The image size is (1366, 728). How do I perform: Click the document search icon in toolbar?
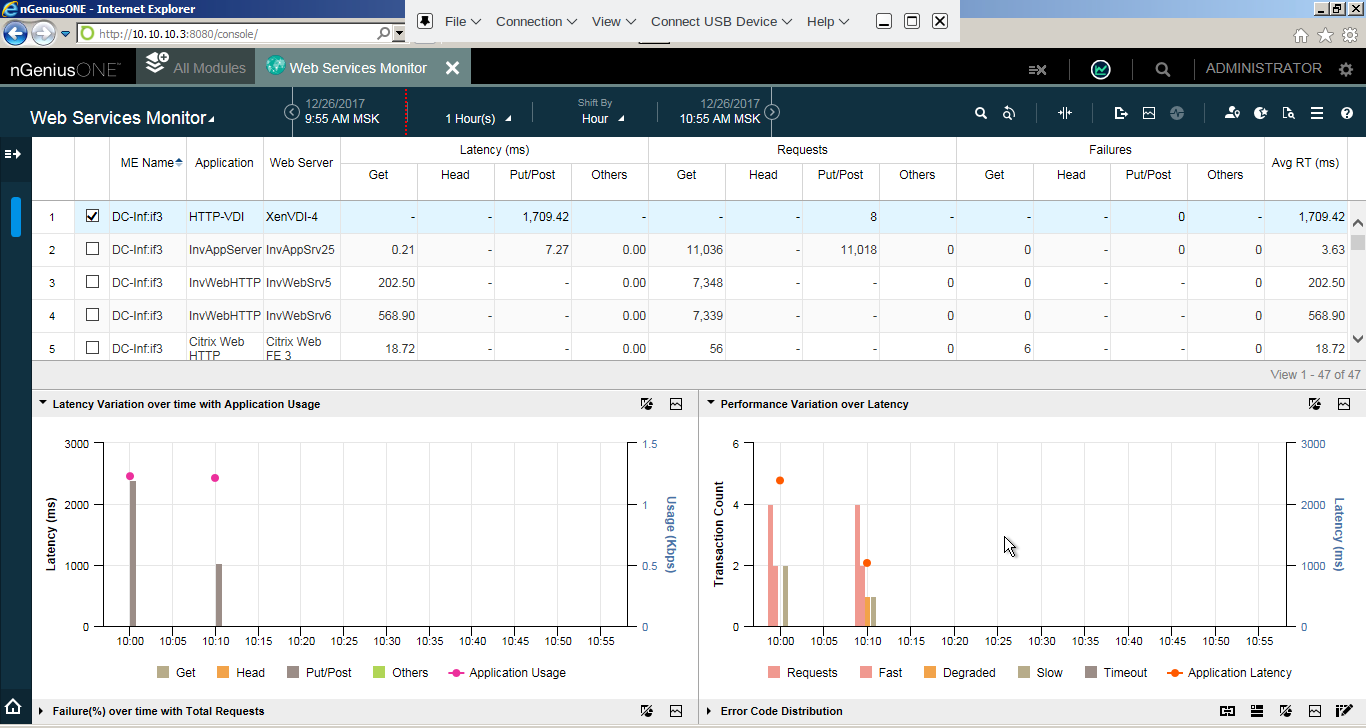[1289, 114]
